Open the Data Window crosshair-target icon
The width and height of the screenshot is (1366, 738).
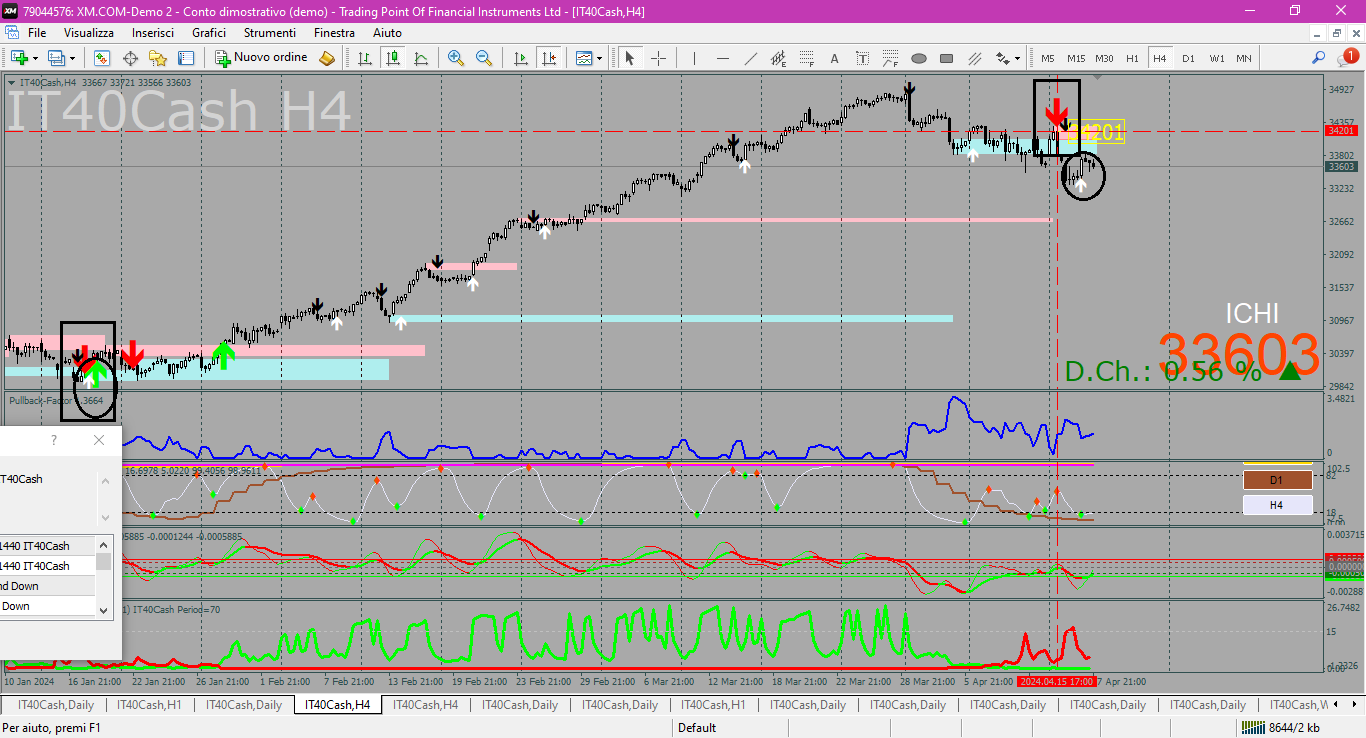pyautogui.click(x=130, y=58)
